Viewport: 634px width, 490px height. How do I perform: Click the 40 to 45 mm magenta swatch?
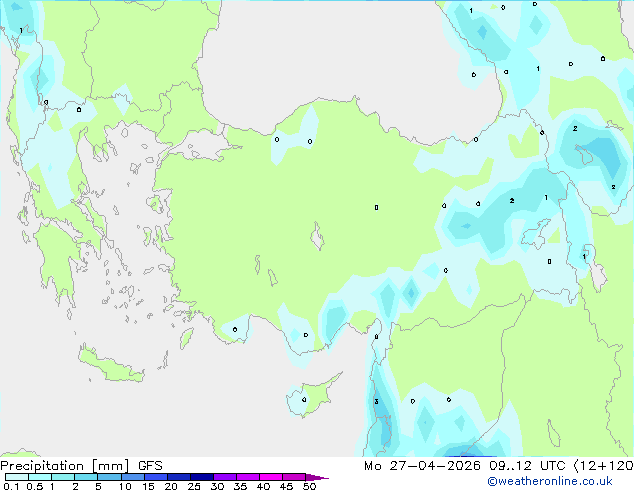pyautogui.click(x=271, y=477)
